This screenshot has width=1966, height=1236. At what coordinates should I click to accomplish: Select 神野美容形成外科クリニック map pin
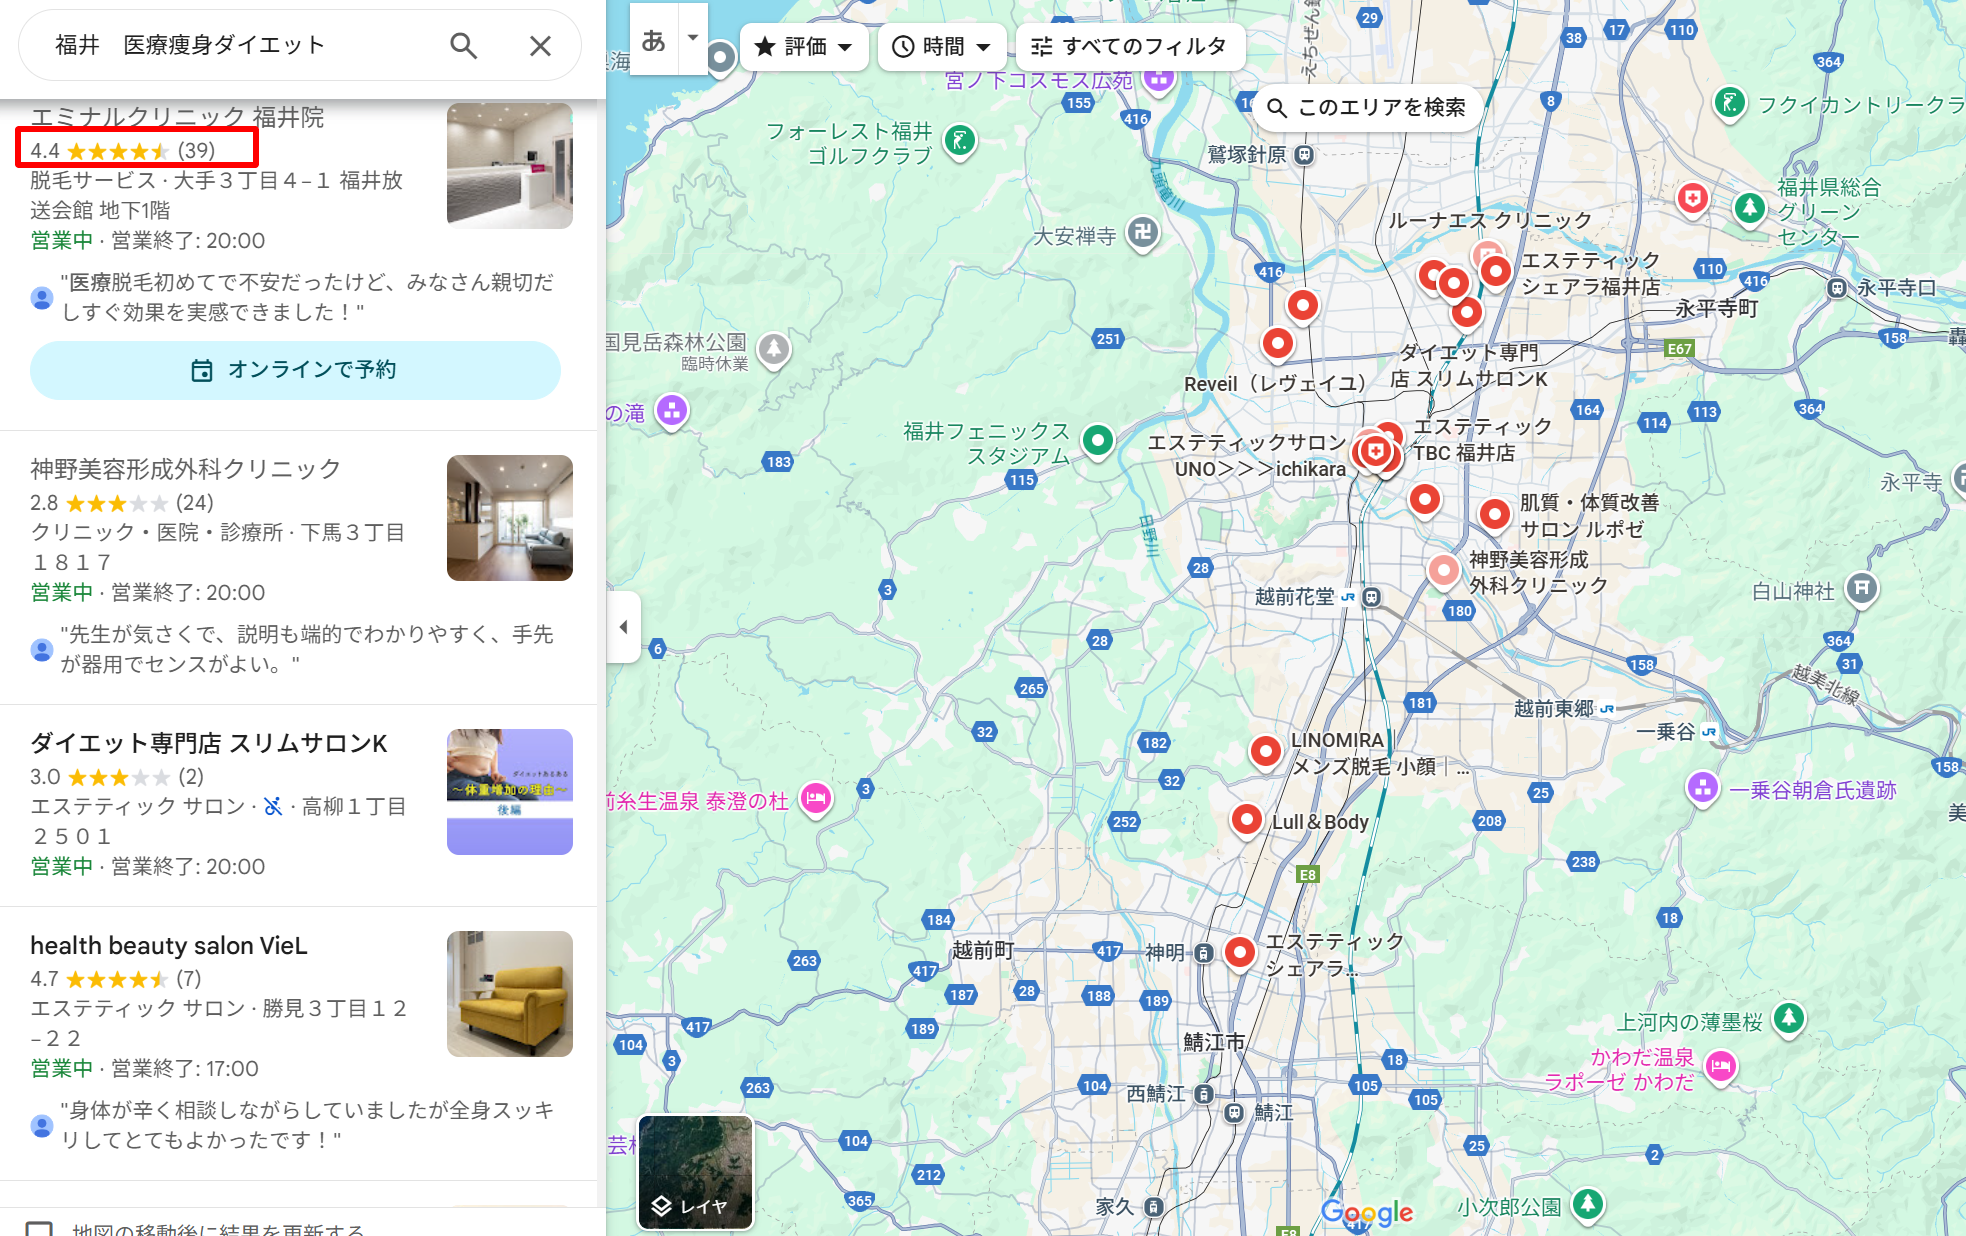(x=1443, y=571)
